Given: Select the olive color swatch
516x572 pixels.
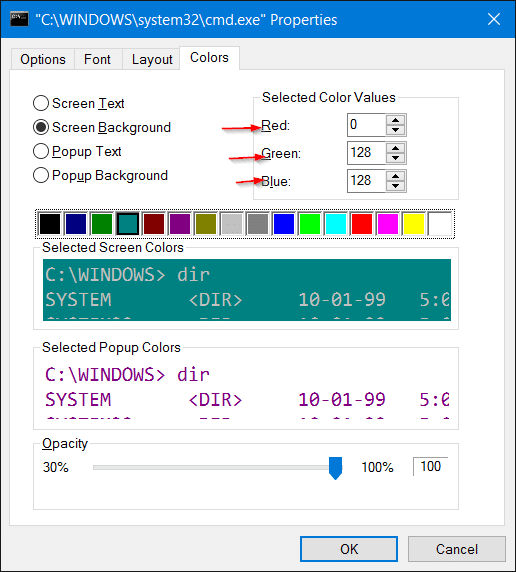Looking at the screenshot, I should point(206,224).
